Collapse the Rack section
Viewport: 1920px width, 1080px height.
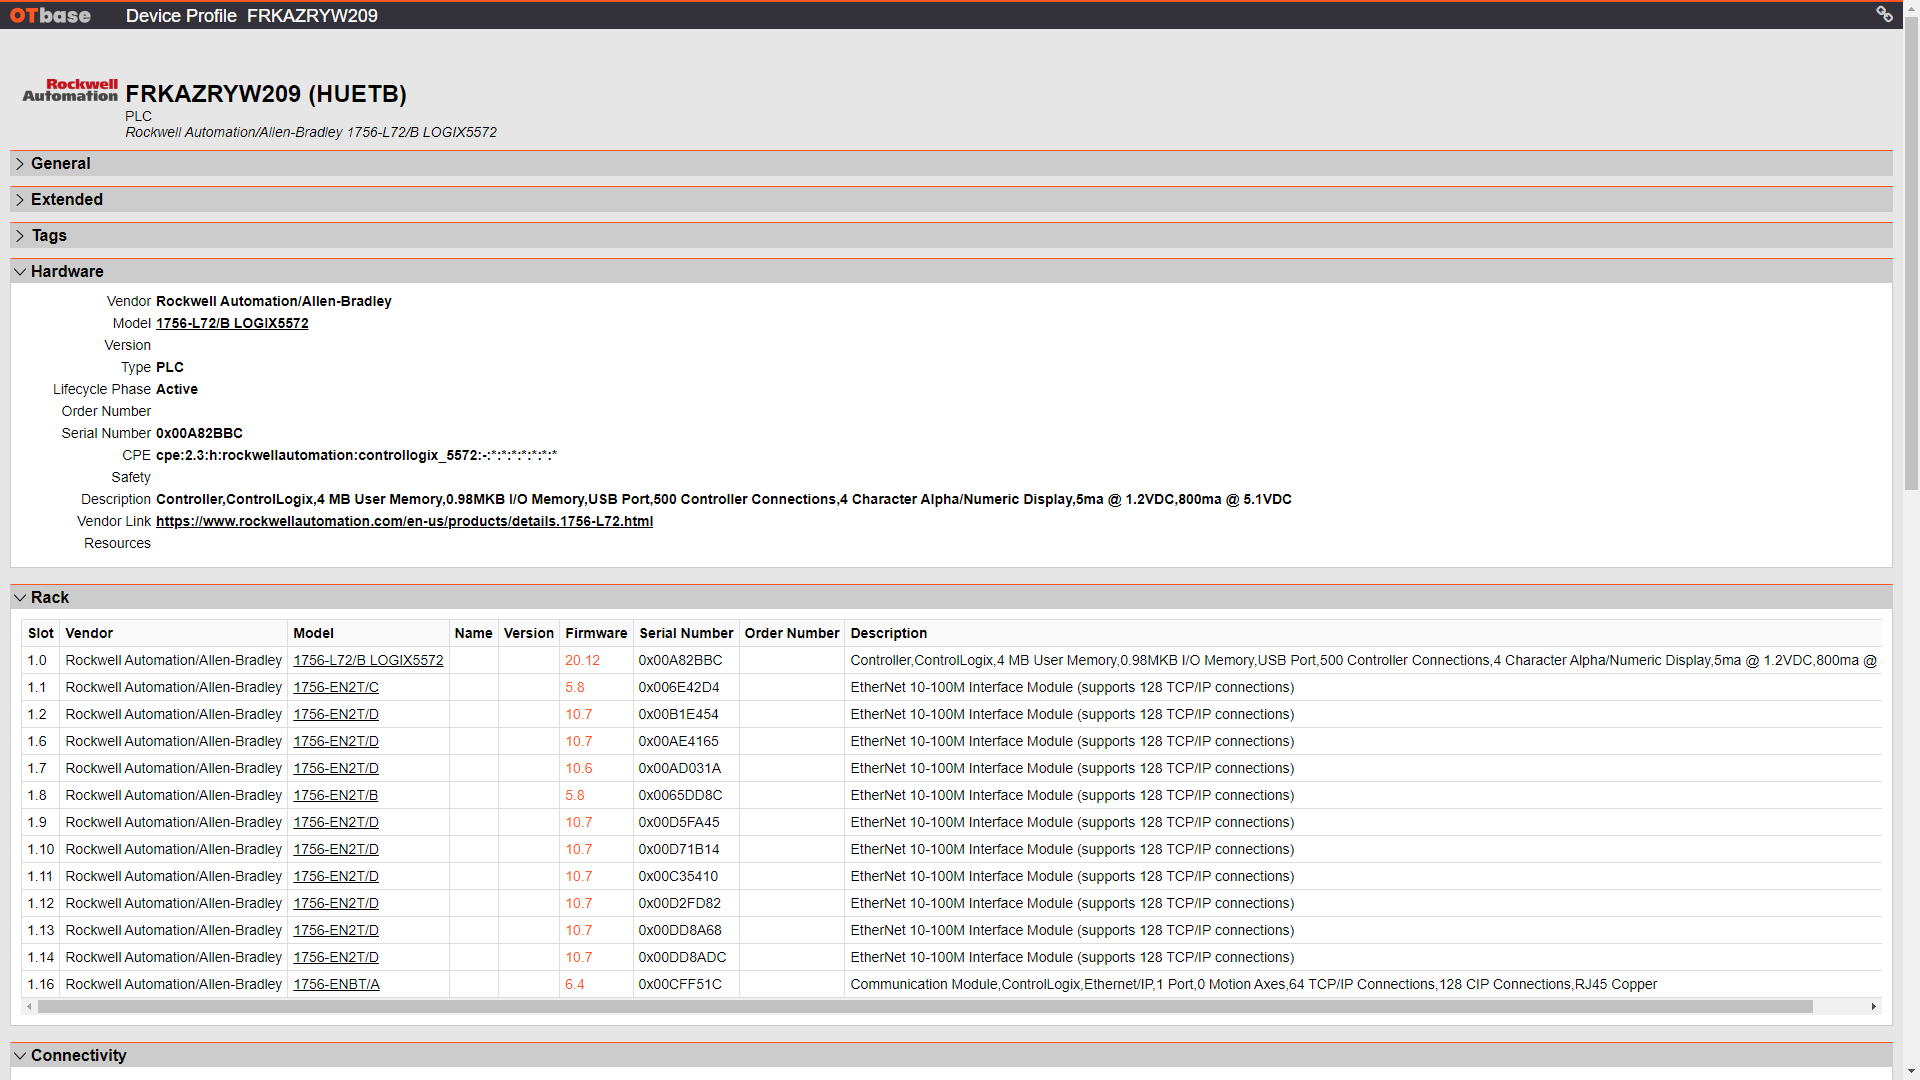click(951, 597)
